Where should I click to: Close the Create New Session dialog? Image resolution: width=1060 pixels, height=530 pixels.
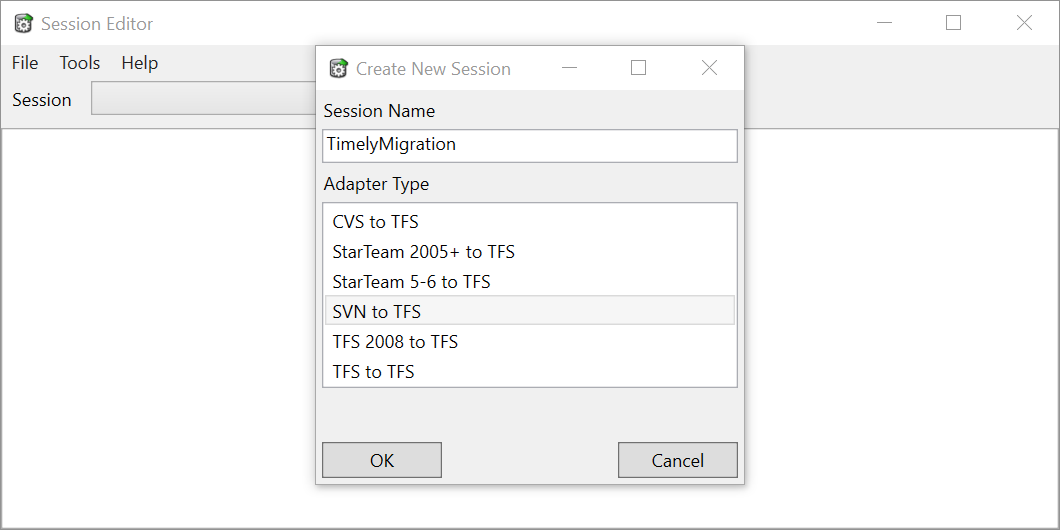coord(709,68)
